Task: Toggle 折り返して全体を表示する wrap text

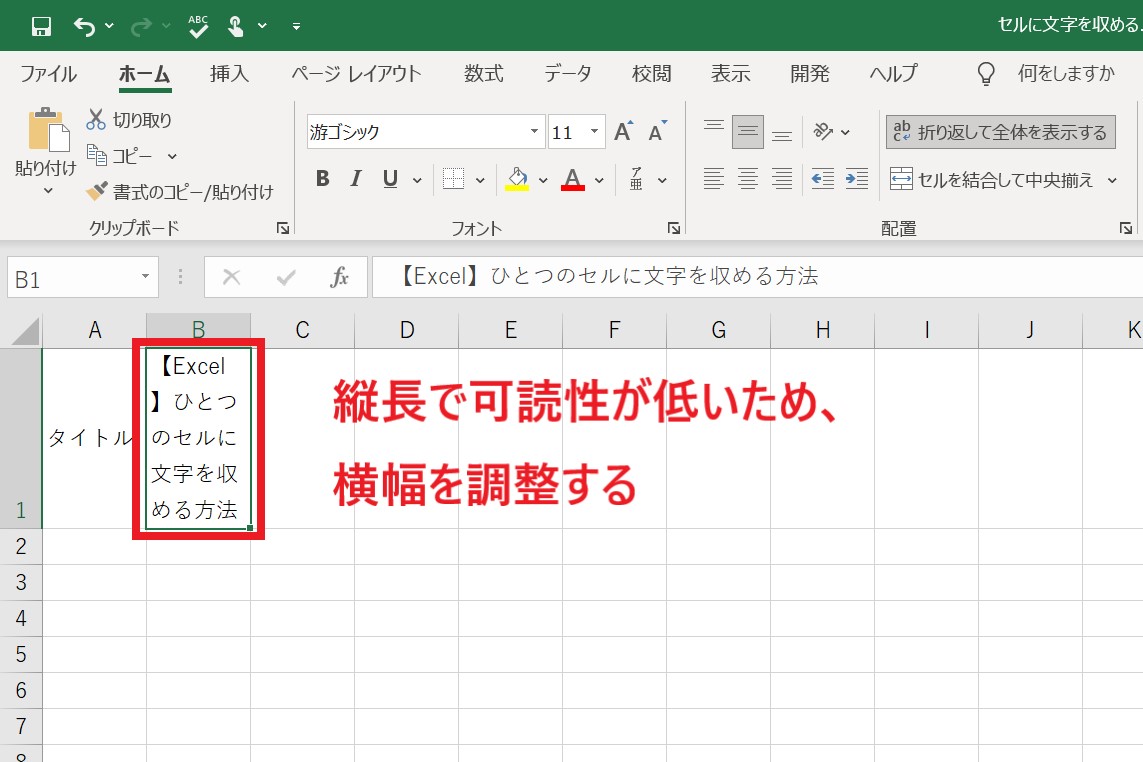Action: [1000, 132]
